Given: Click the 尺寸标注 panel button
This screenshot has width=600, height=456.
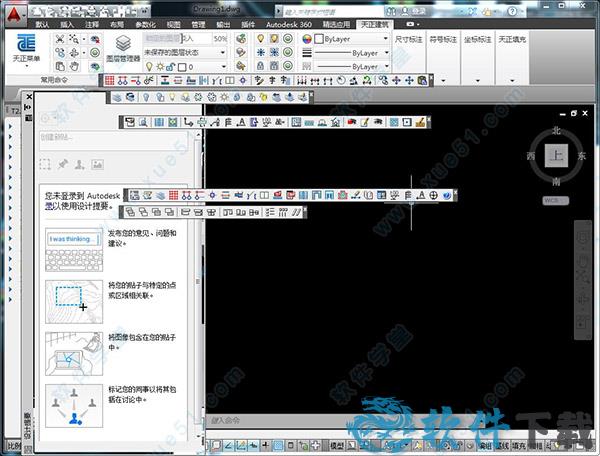Looking at the screenshot, I should coord(409,39).
